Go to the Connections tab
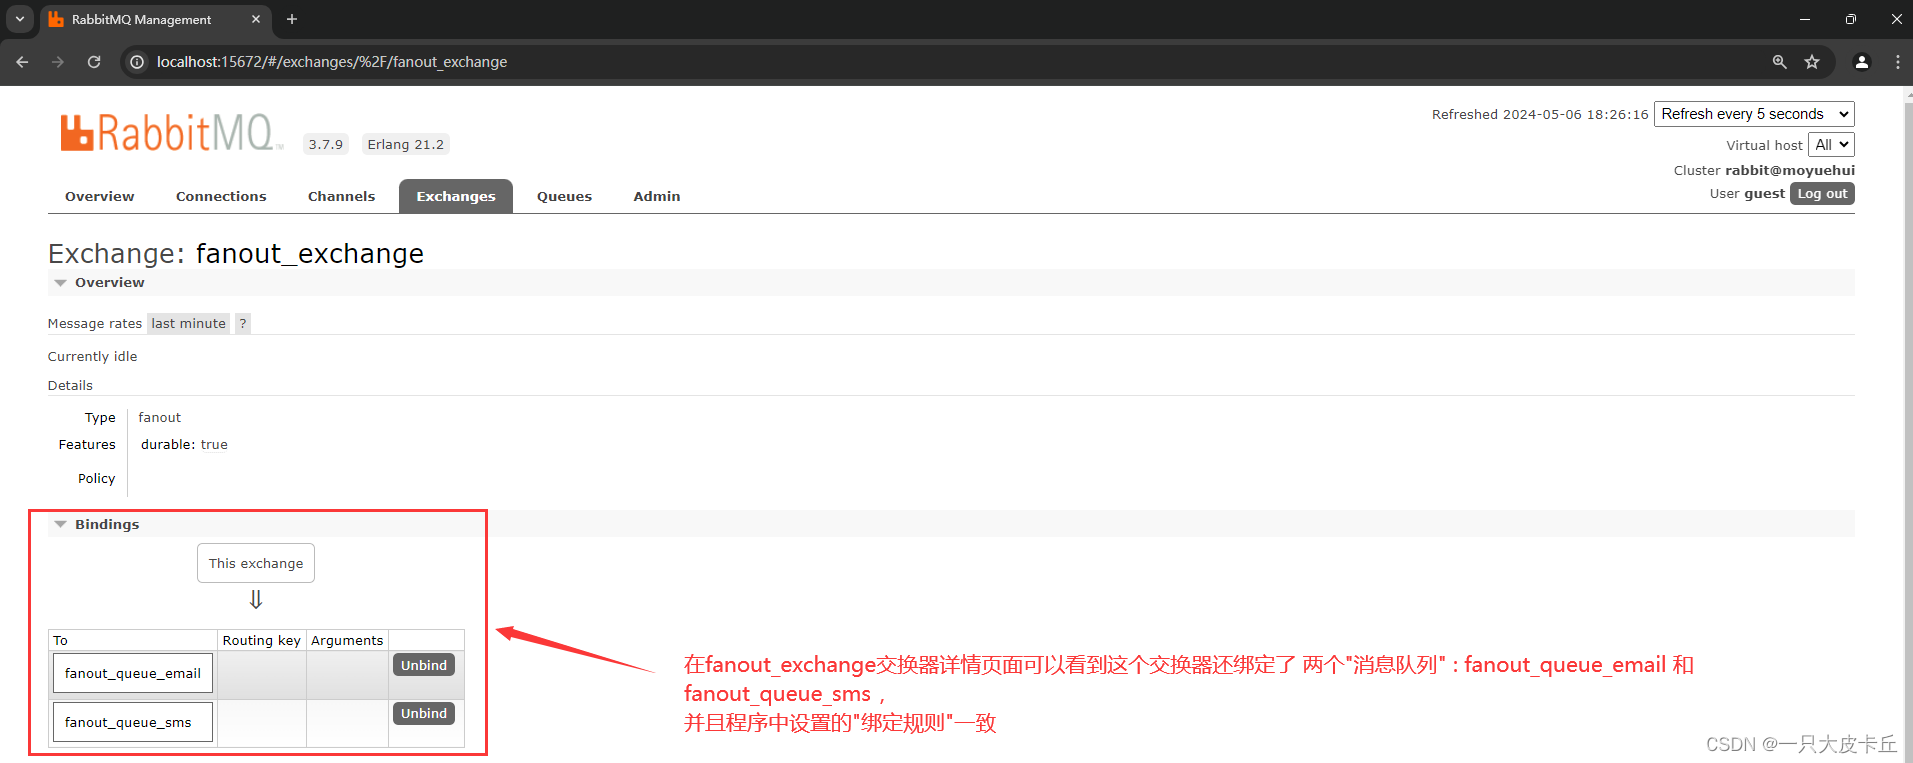This screenshot has width=1913, height=763. coord(221,196)
